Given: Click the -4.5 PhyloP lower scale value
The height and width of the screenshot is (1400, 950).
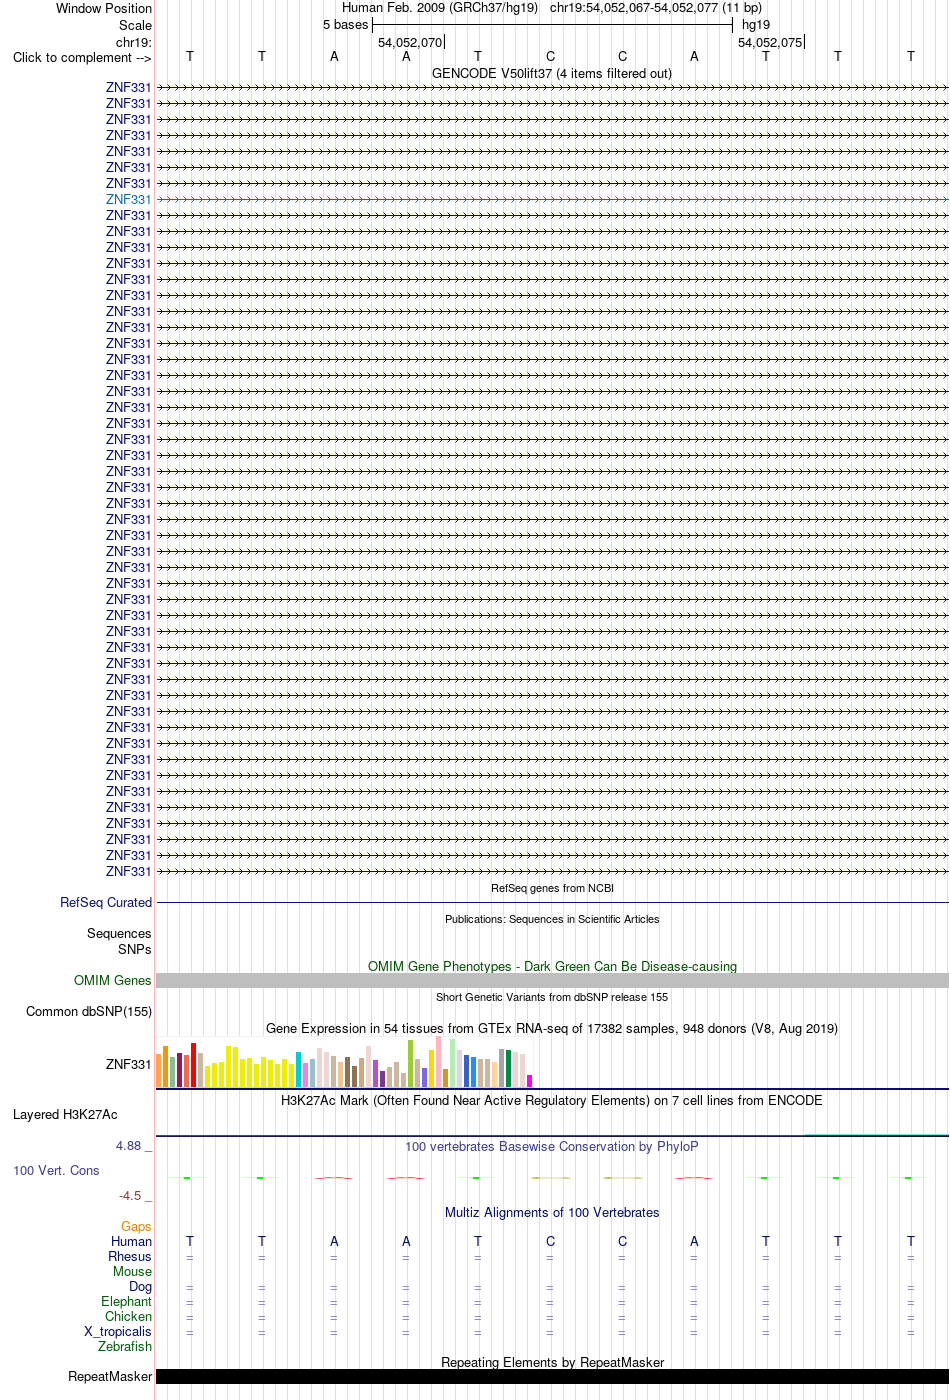Looking at the screenshot, I should click(x=130, y=1195).
